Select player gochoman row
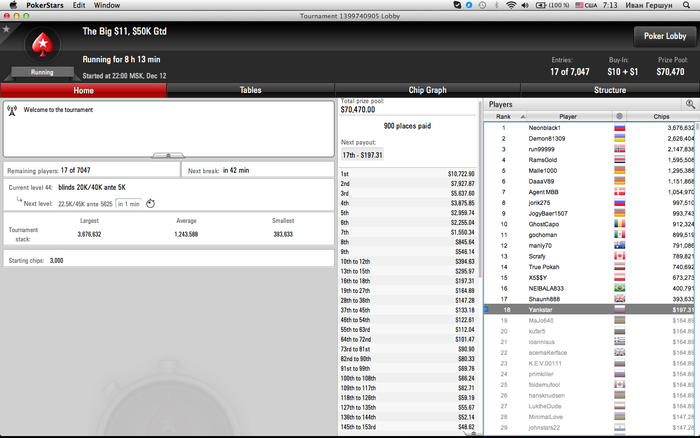This screenshot has width=700, height=438. pyautogui.click(x=589, y=235)
